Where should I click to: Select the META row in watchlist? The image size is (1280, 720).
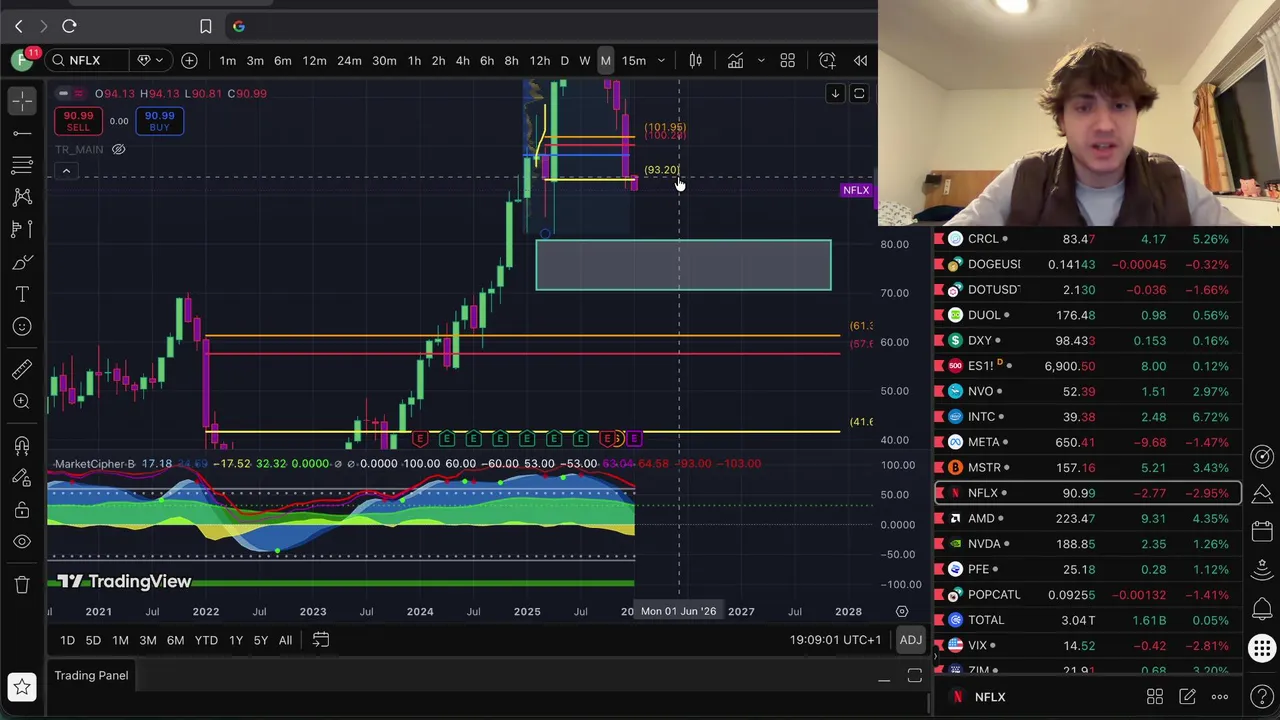point(1088,442)
